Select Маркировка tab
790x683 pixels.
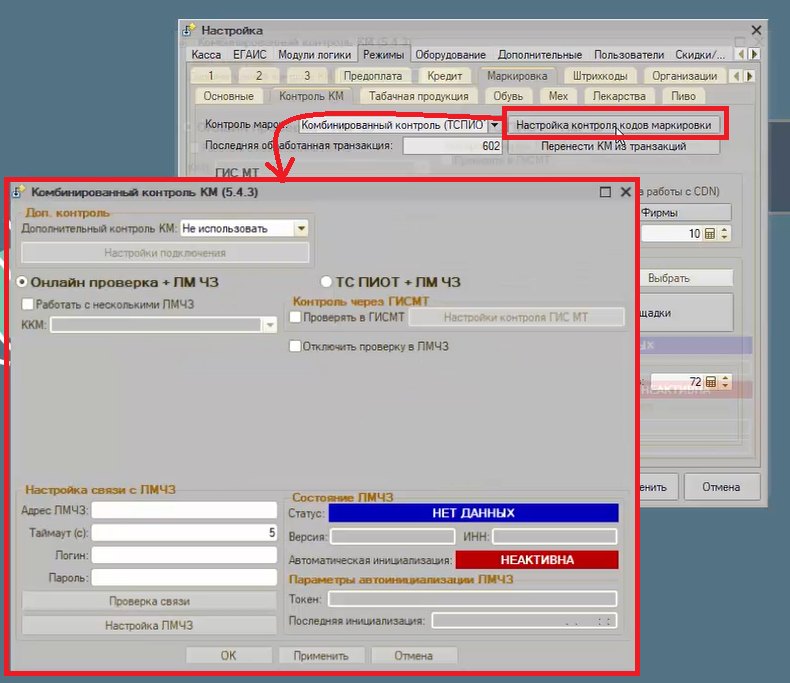[517, 76]
